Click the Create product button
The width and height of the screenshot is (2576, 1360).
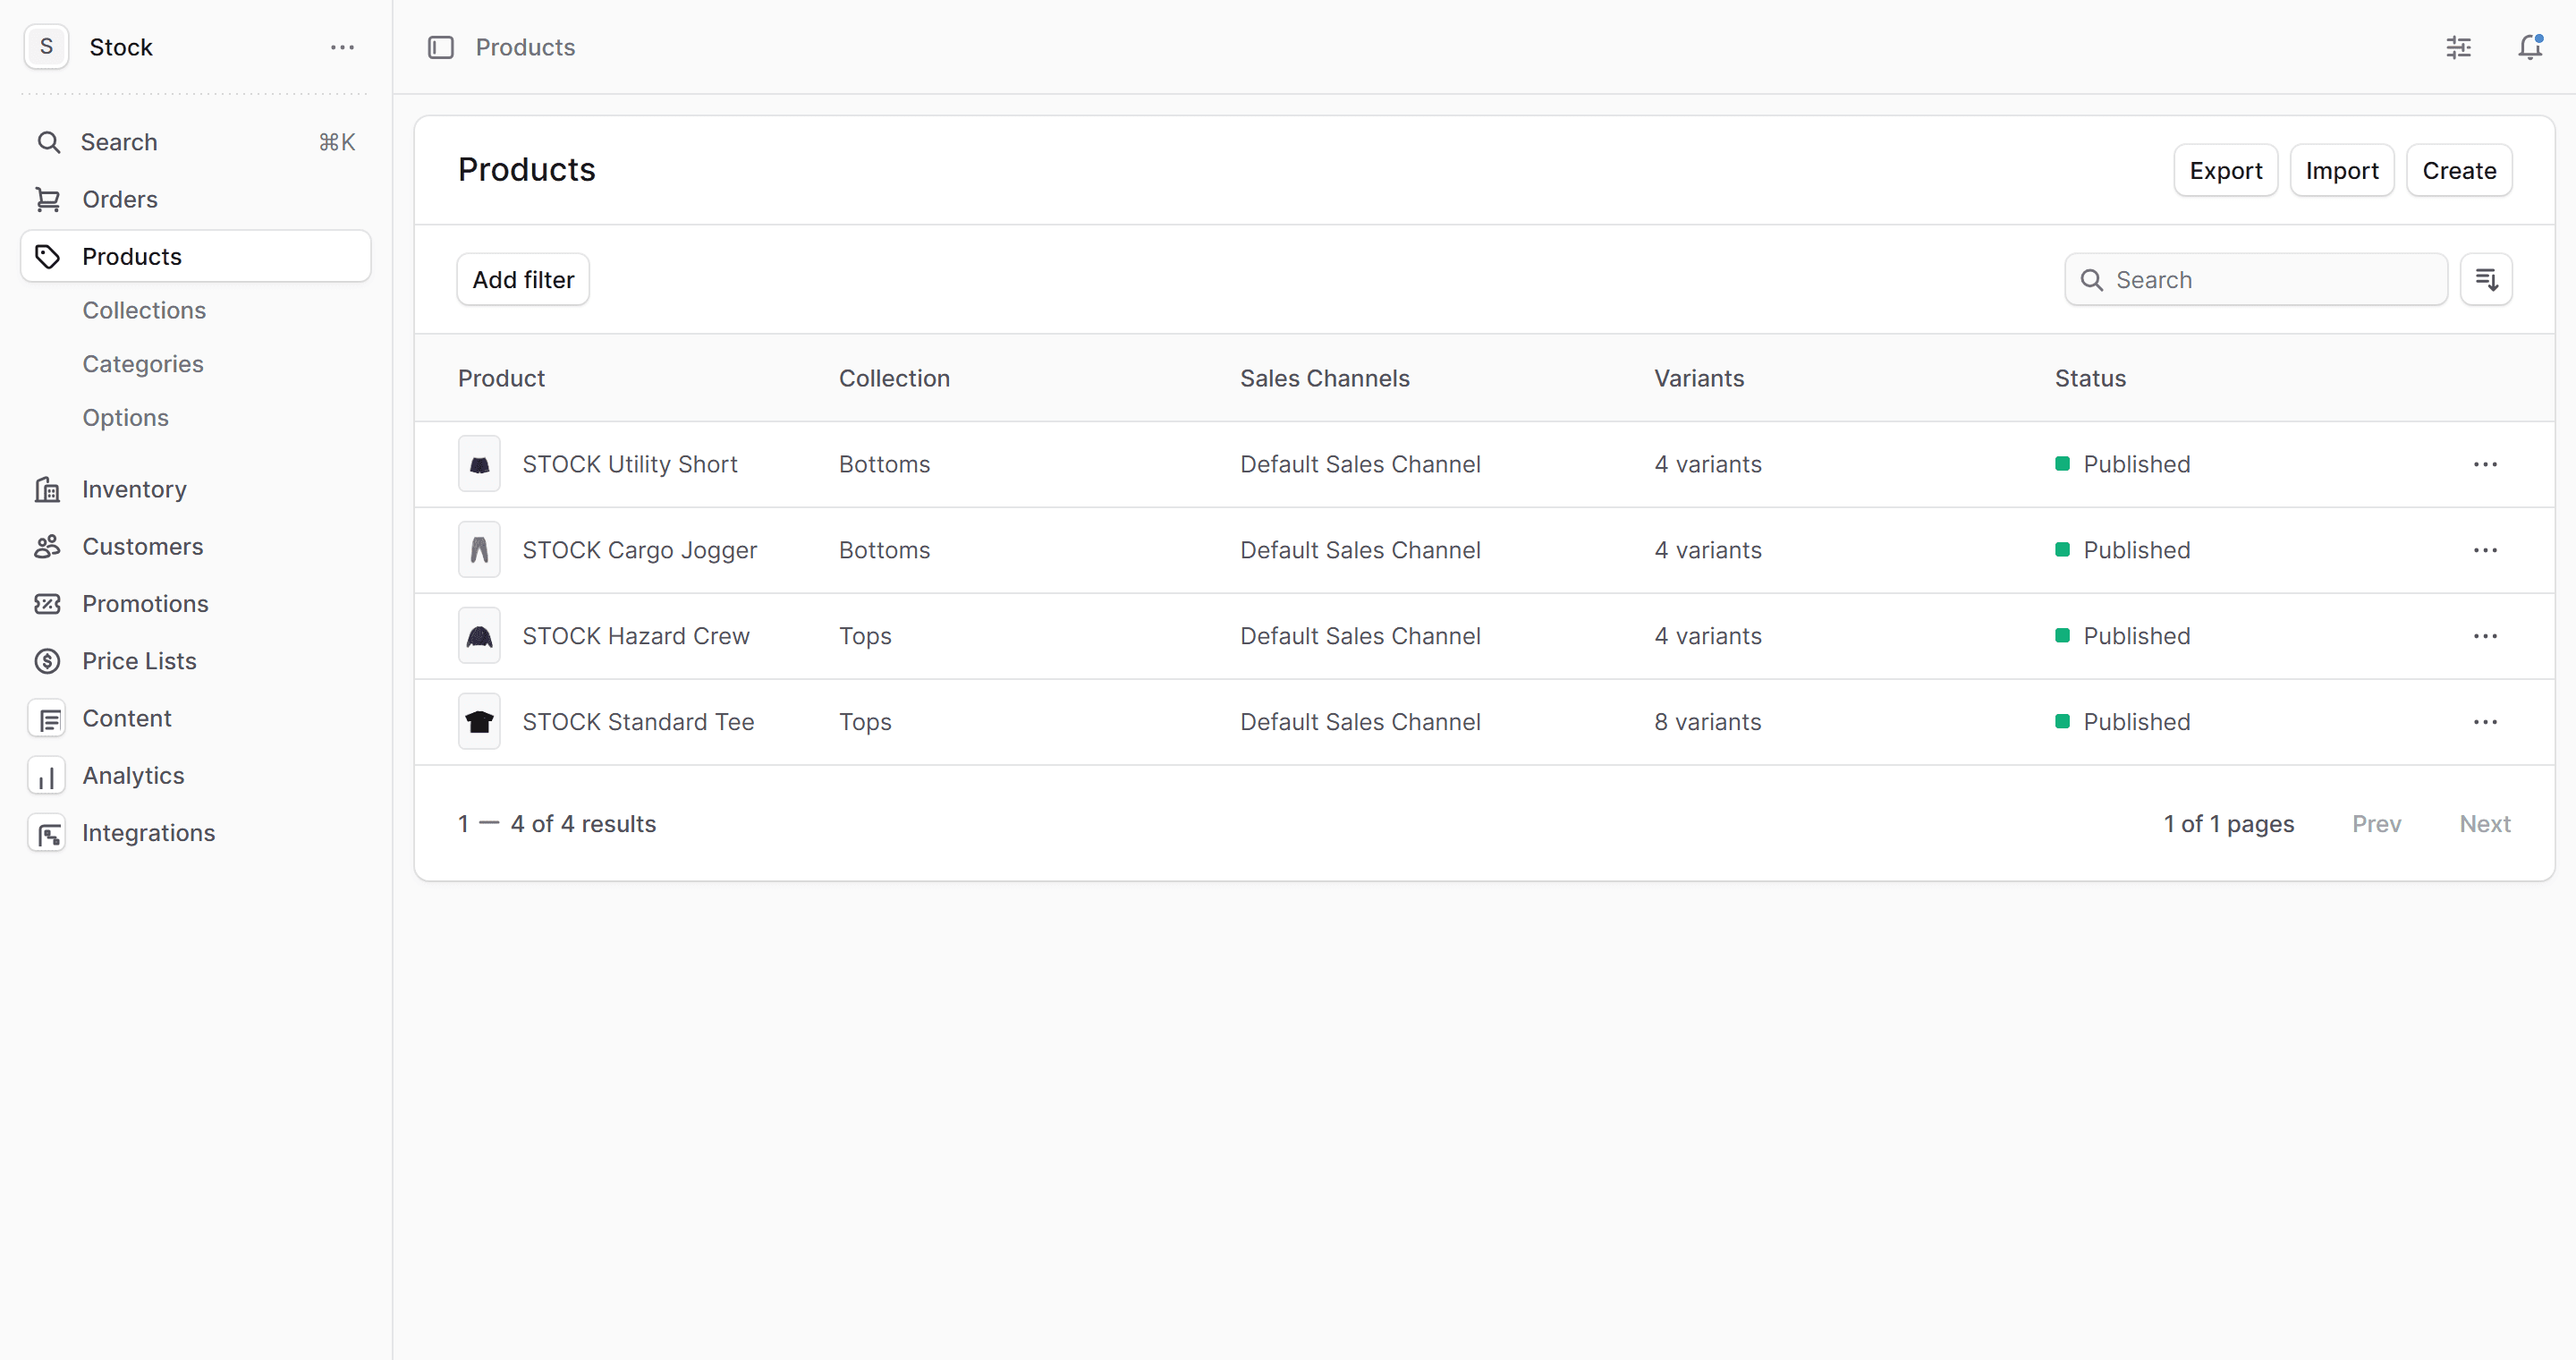click(x=2458, y=170)
